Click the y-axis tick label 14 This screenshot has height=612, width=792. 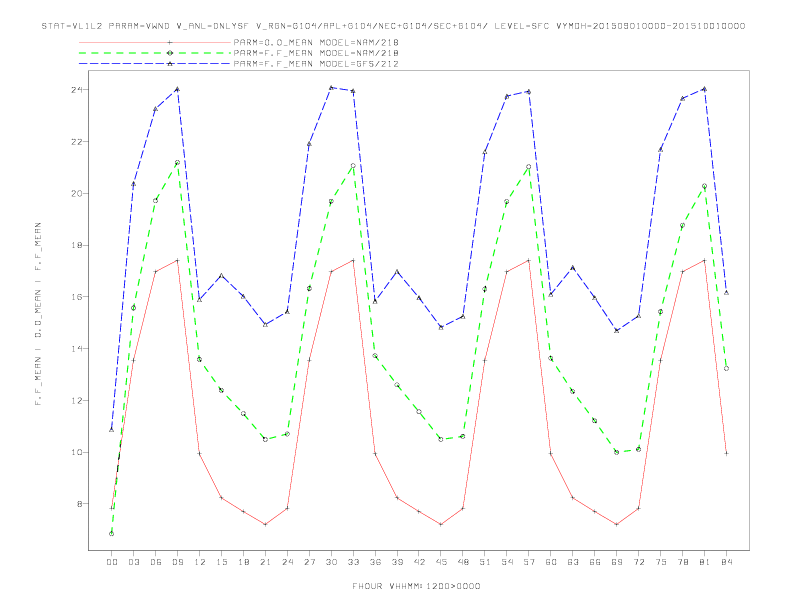(77, 349)
